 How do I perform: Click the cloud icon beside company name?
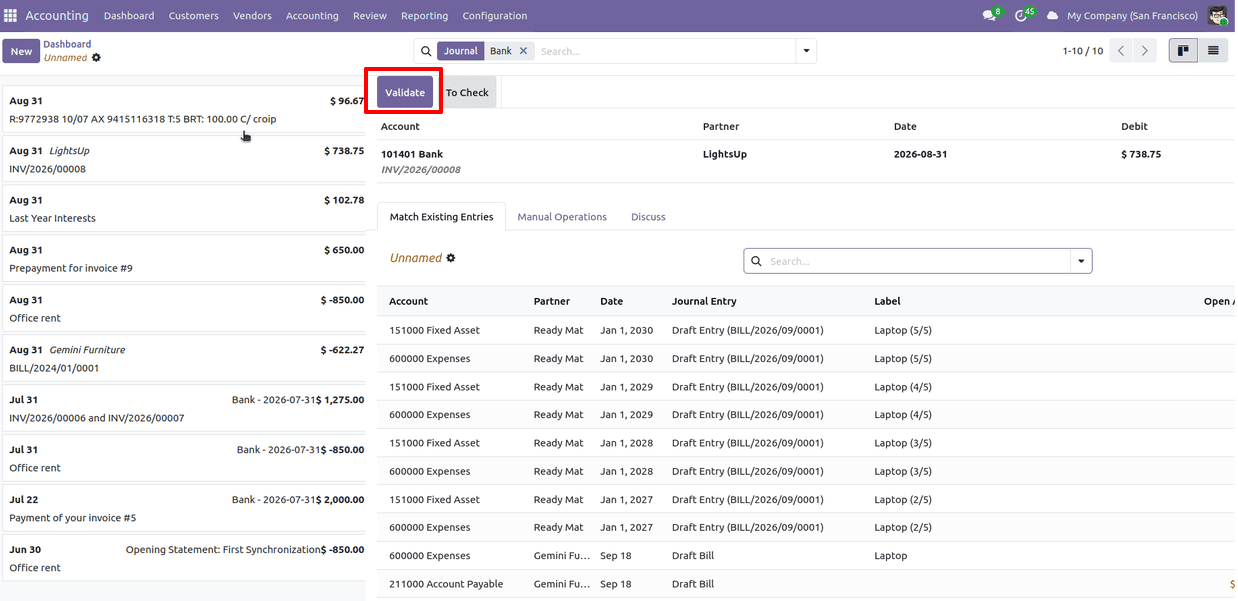[x=1052, y=16]
